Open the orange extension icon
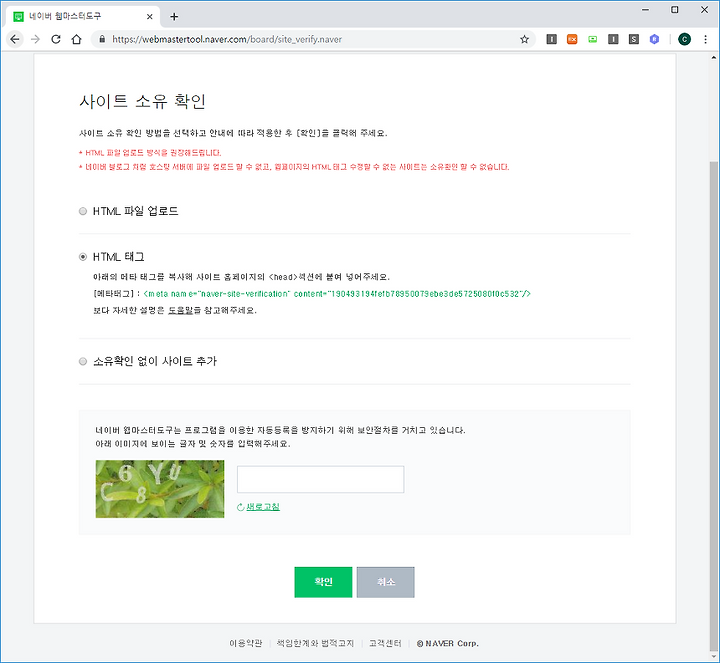720x663 pixels. (x=572, y=39)
